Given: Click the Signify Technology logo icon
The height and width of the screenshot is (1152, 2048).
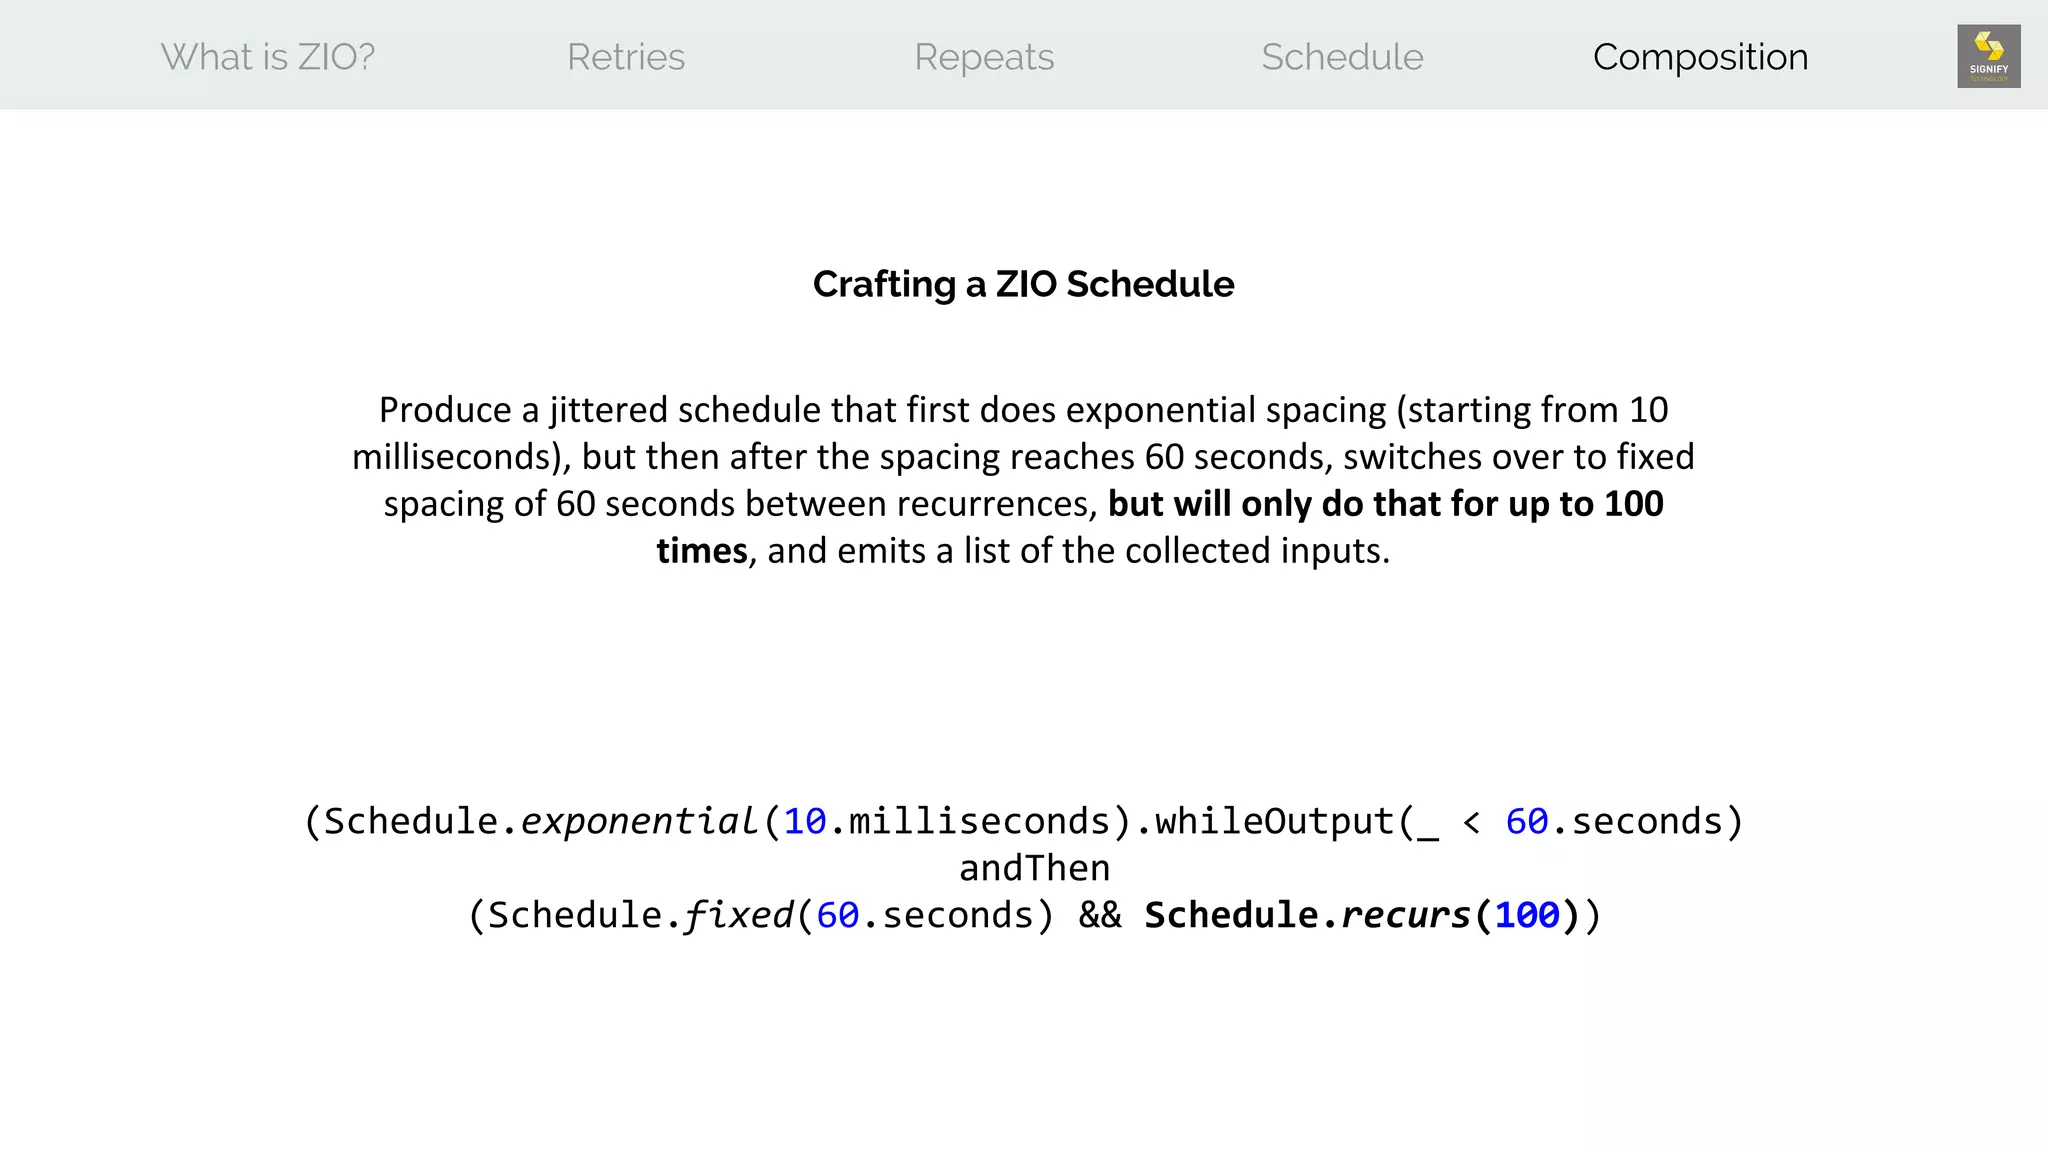Looking at the screenshot, I should pos(1989,56).
